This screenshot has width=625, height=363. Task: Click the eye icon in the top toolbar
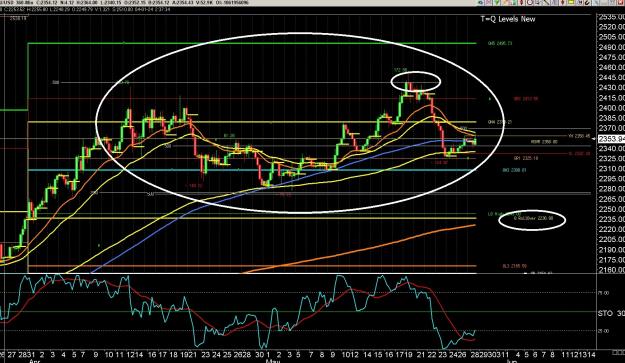point(481,2)
